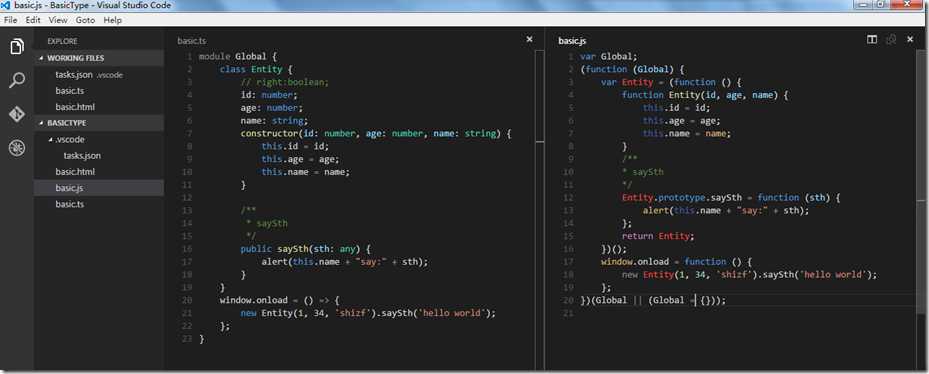This screenshot has width=929, height=374.
Task: Click 'module Global {' in basic.ts
Action: click(x=238, y=56)
